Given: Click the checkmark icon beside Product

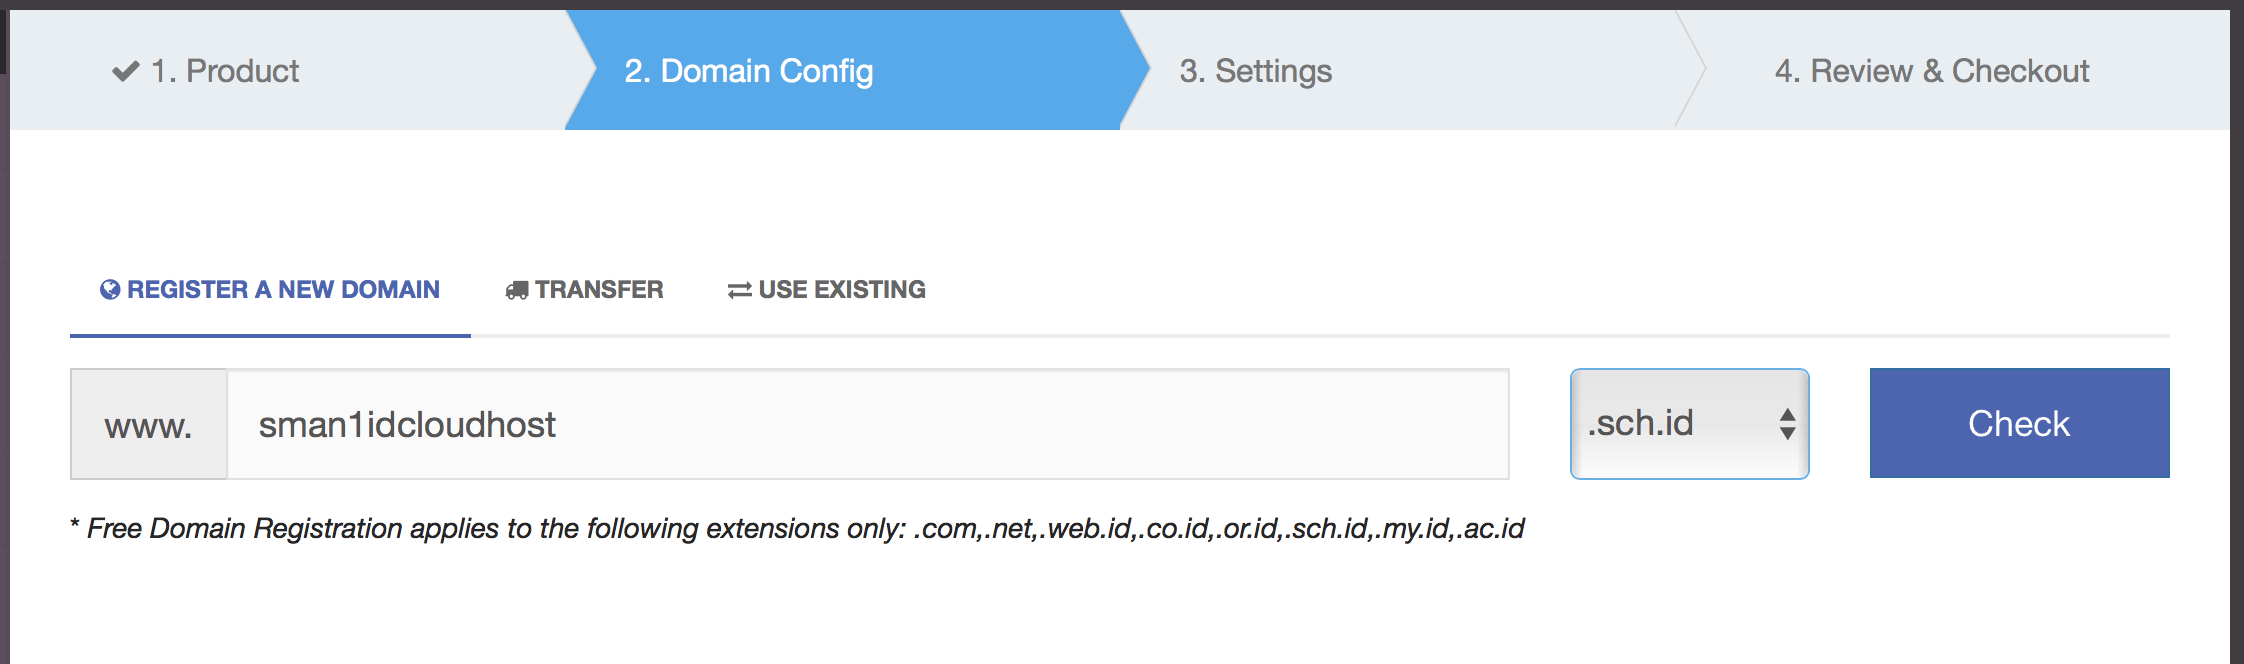Looking at the screenshot, I should point(125,71).
